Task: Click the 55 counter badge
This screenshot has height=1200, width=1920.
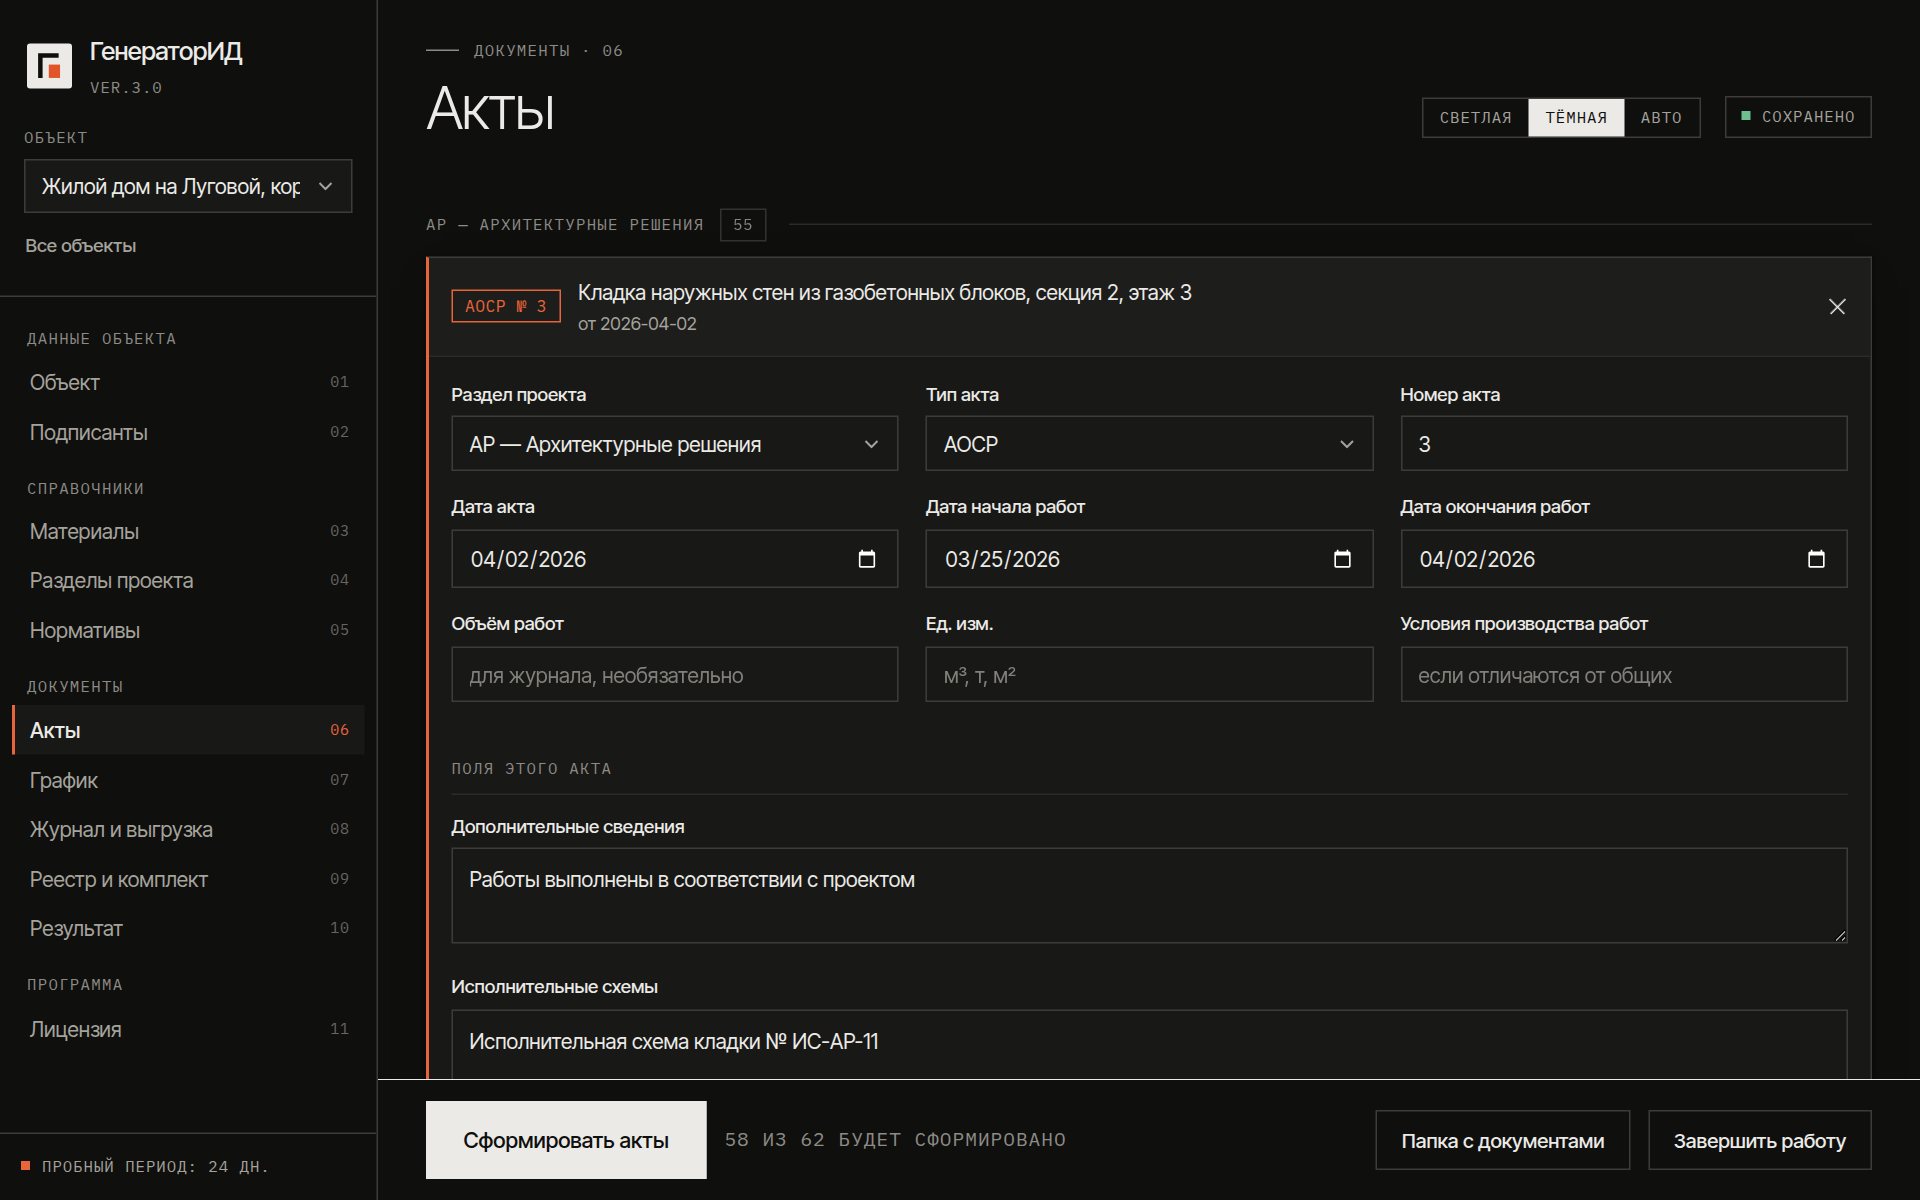Action: (743, 225)
